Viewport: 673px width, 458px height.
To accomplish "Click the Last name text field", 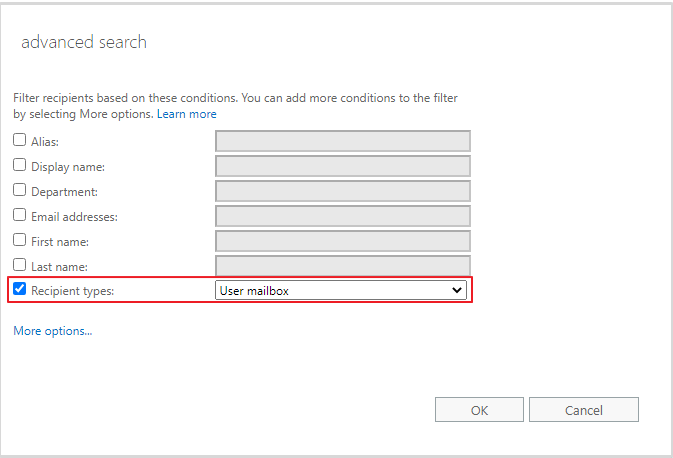I will (x=343, y=266).
